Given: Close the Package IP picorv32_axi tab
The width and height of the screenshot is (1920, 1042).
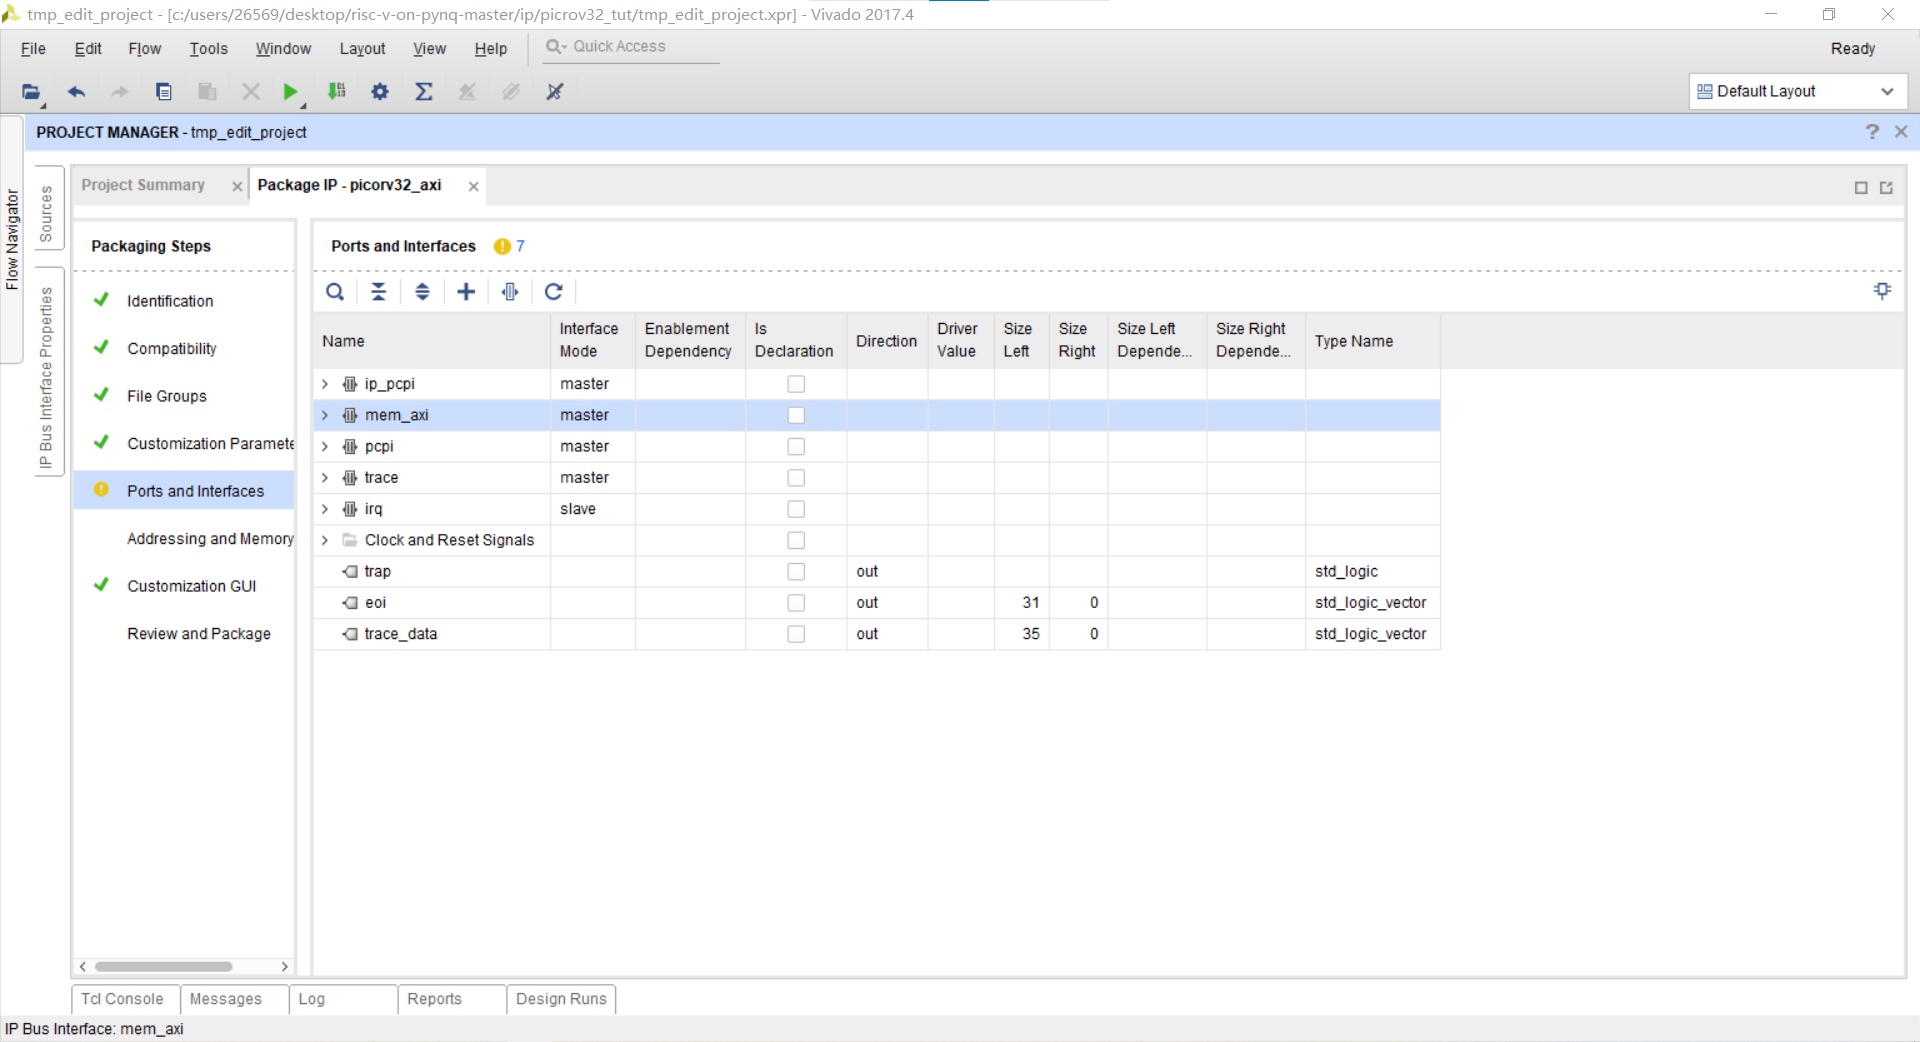Looking at the screenshot, I should pos(473,187).
